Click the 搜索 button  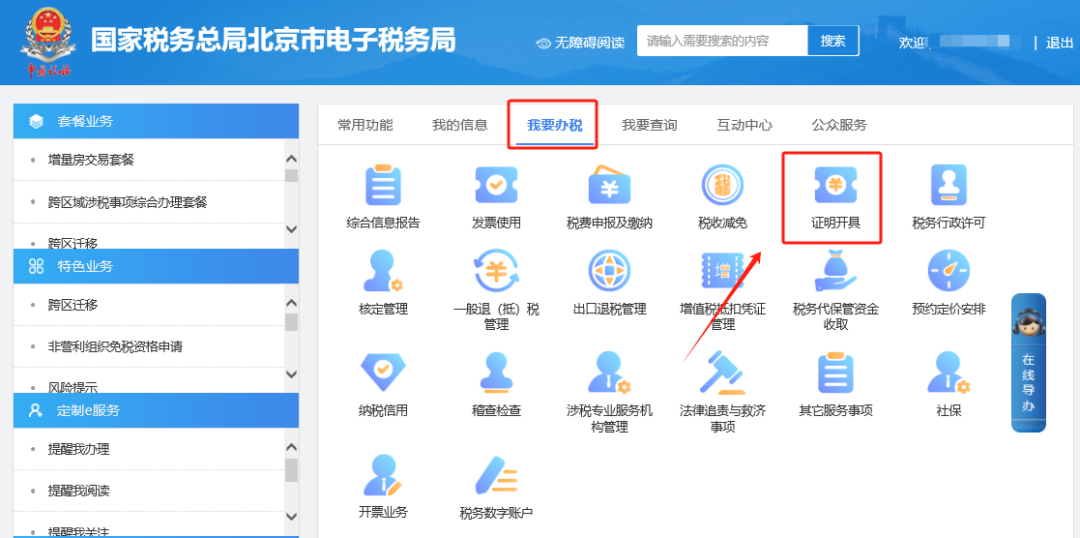point(833,41)
